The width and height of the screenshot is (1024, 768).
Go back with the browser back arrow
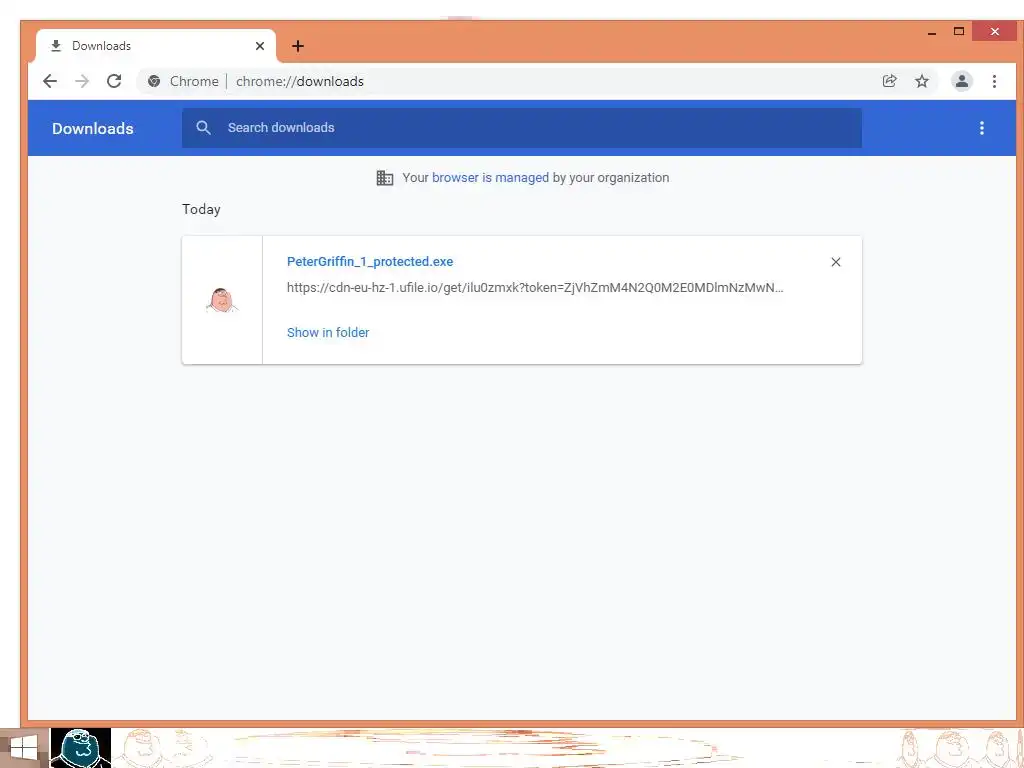(50, 81)
